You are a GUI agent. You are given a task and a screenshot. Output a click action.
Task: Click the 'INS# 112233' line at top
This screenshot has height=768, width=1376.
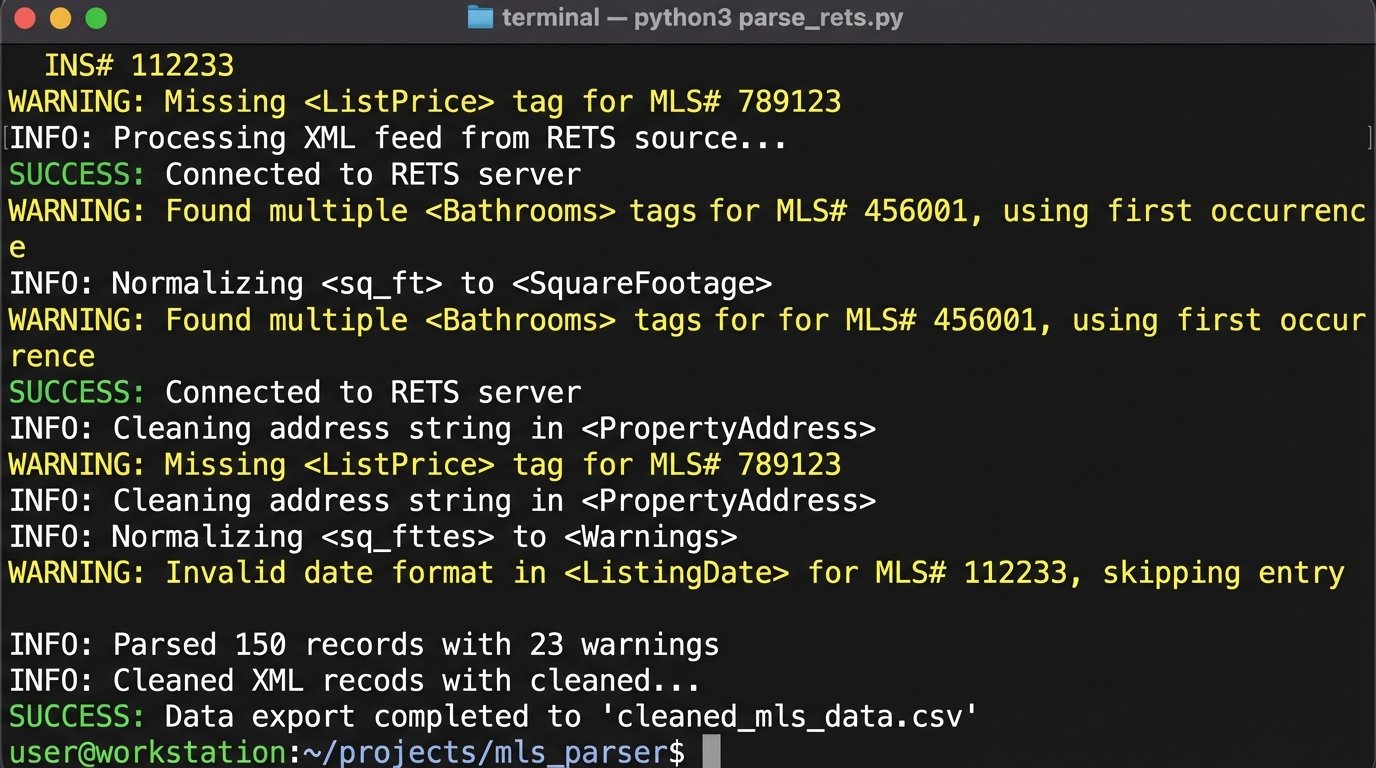click(138, 66)
